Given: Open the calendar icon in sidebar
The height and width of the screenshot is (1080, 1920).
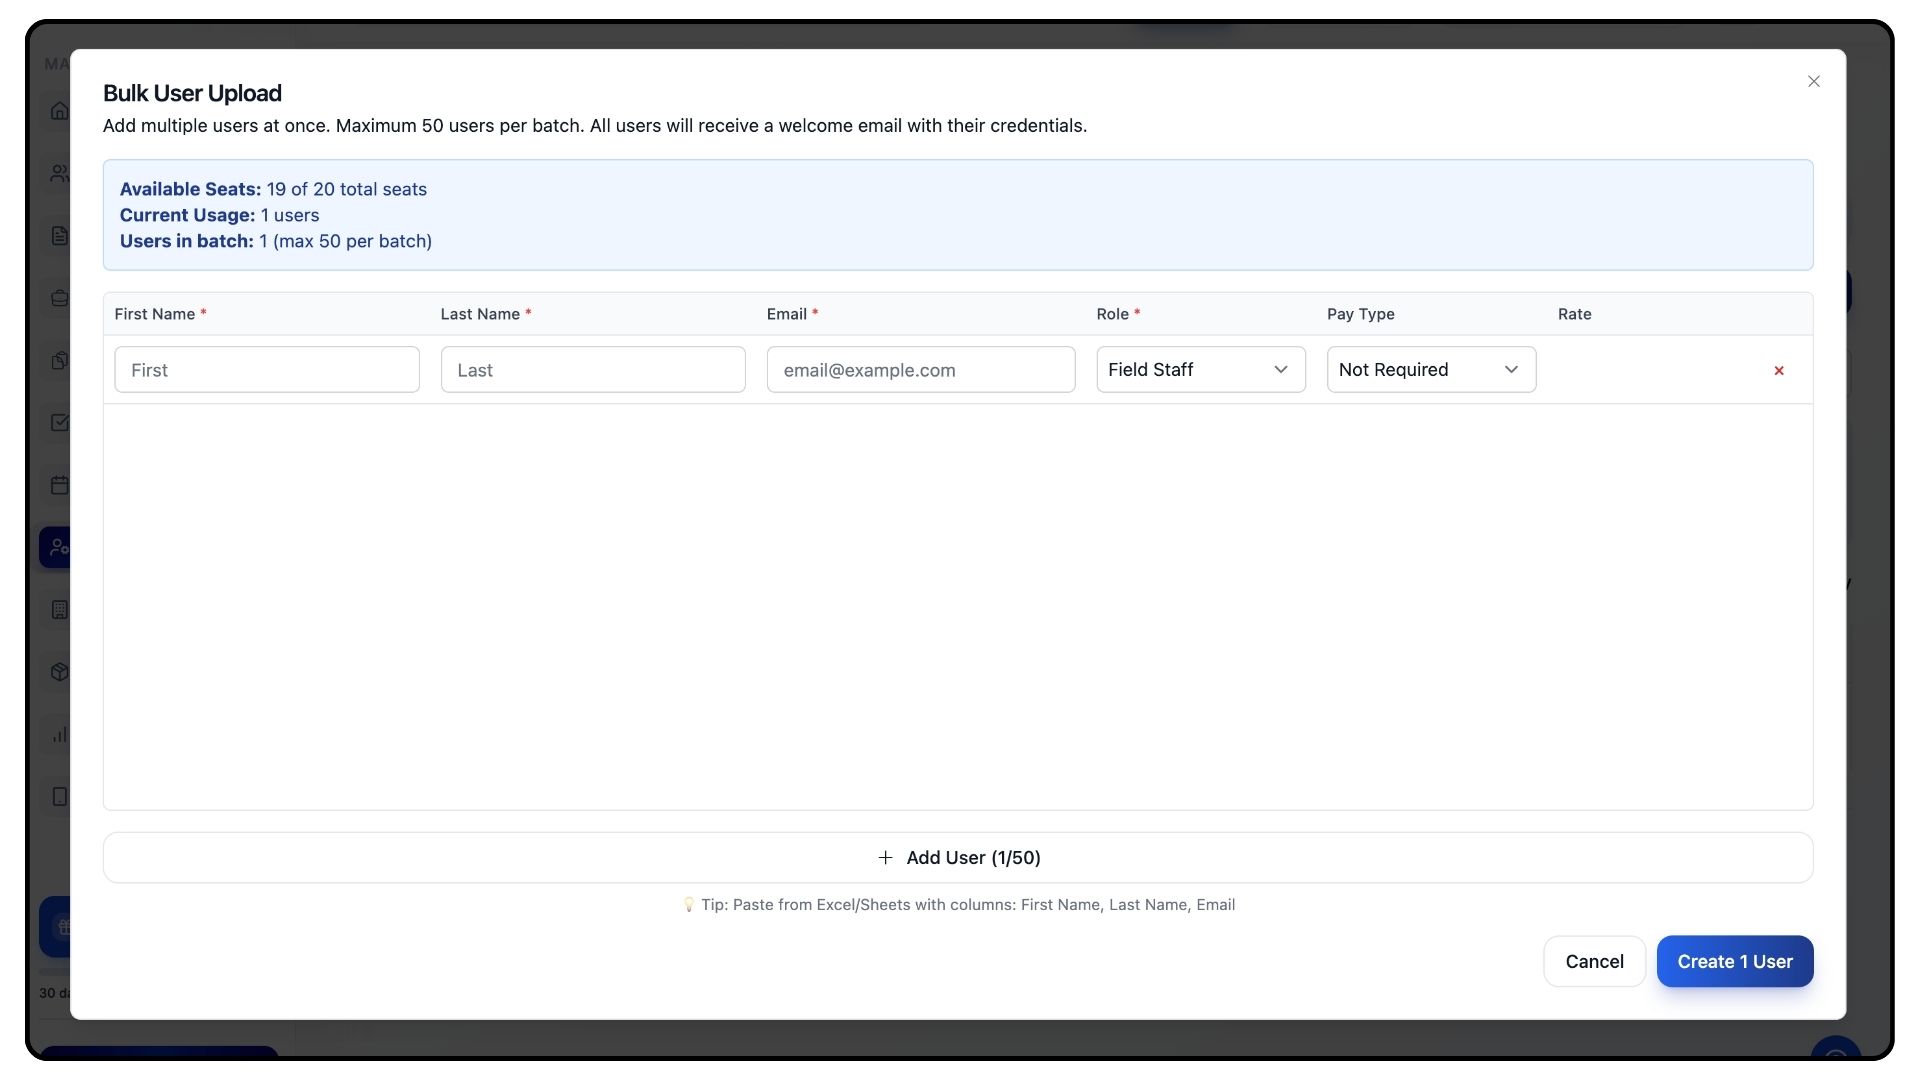Looking at the screenshot, I should coord(59,485).
